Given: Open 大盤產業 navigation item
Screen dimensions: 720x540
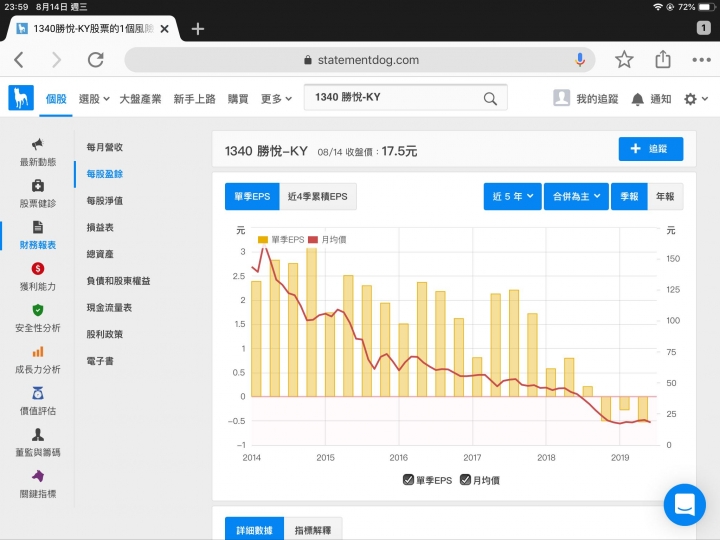Looking at the screenshot, I should 140,99.
